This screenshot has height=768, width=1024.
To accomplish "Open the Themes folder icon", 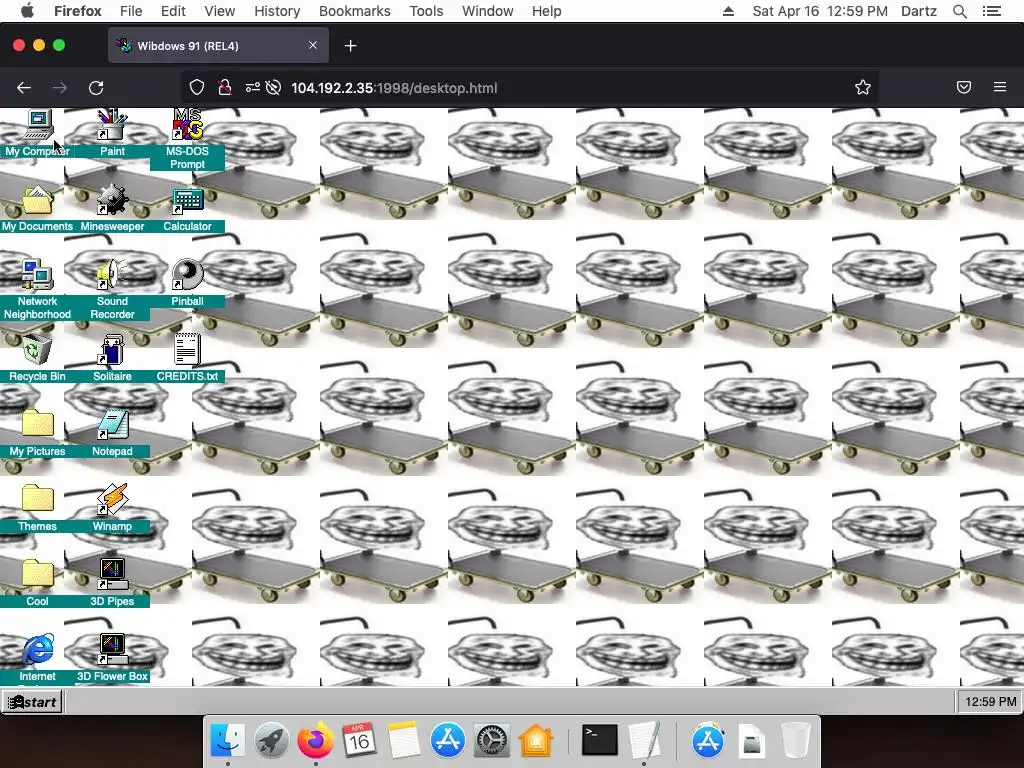I will pos(37,500).
